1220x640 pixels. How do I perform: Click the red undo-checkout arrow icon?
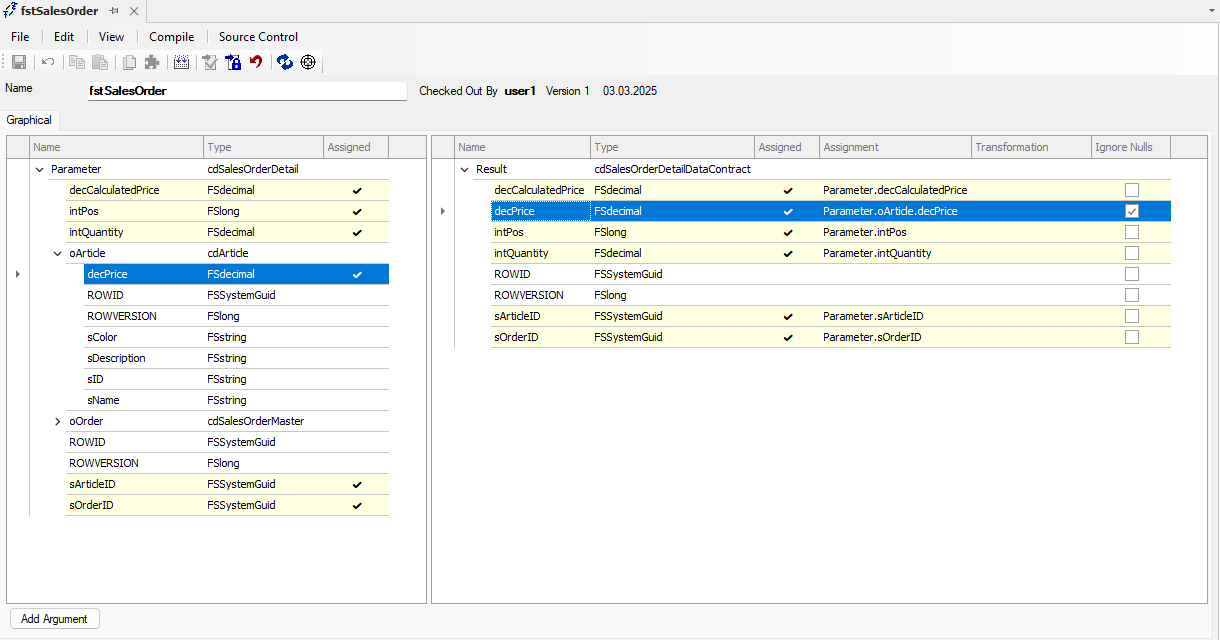click(256, 62)
